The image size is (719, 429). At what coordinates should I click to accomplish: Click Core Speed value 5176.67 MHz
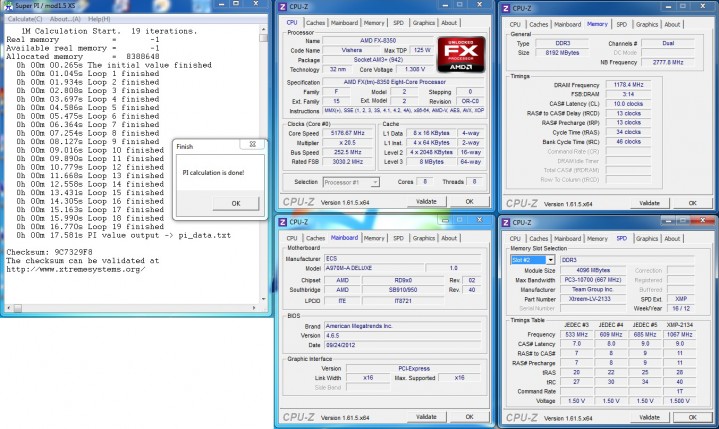tap(348, 133)
